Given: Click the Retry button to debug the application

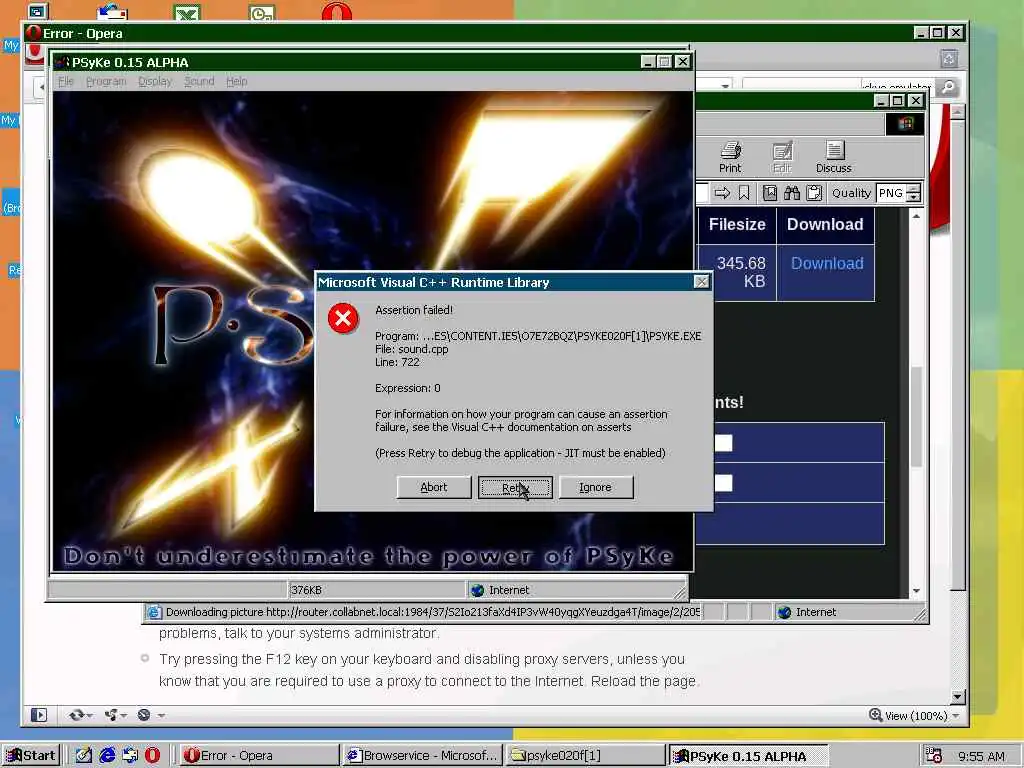Looking at the screenshot, I should (x=515, y=487).
